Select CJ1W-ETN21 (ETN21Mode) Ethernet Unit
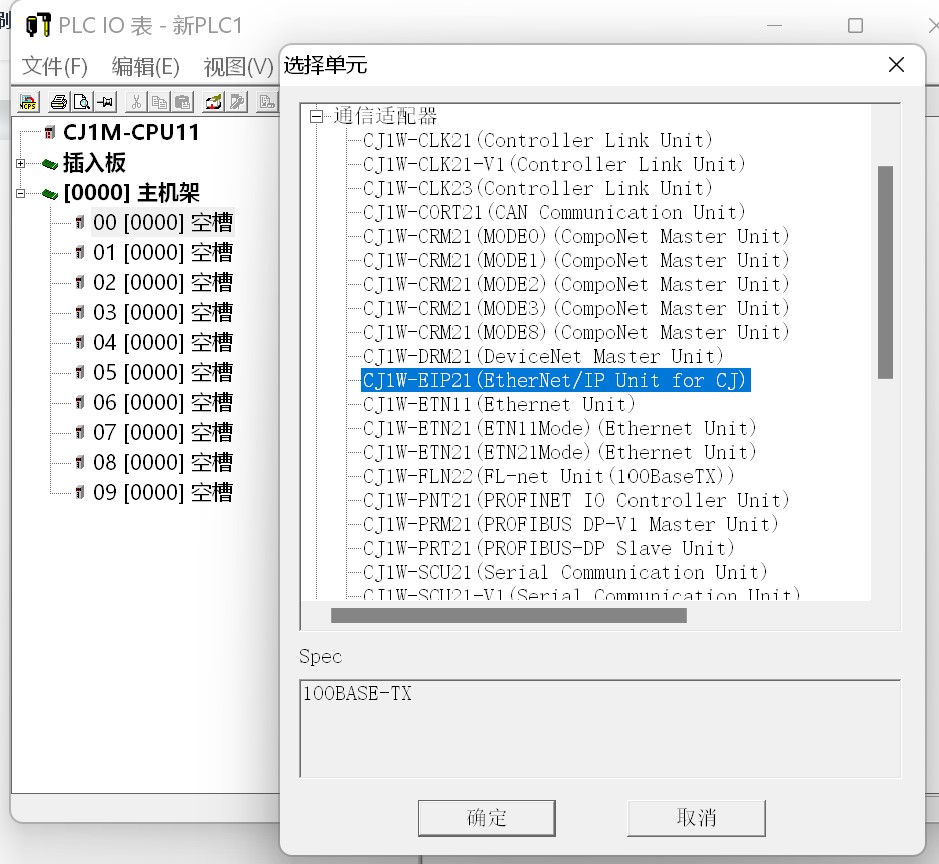This screenshot has height=864, width=939. [559, 452]
